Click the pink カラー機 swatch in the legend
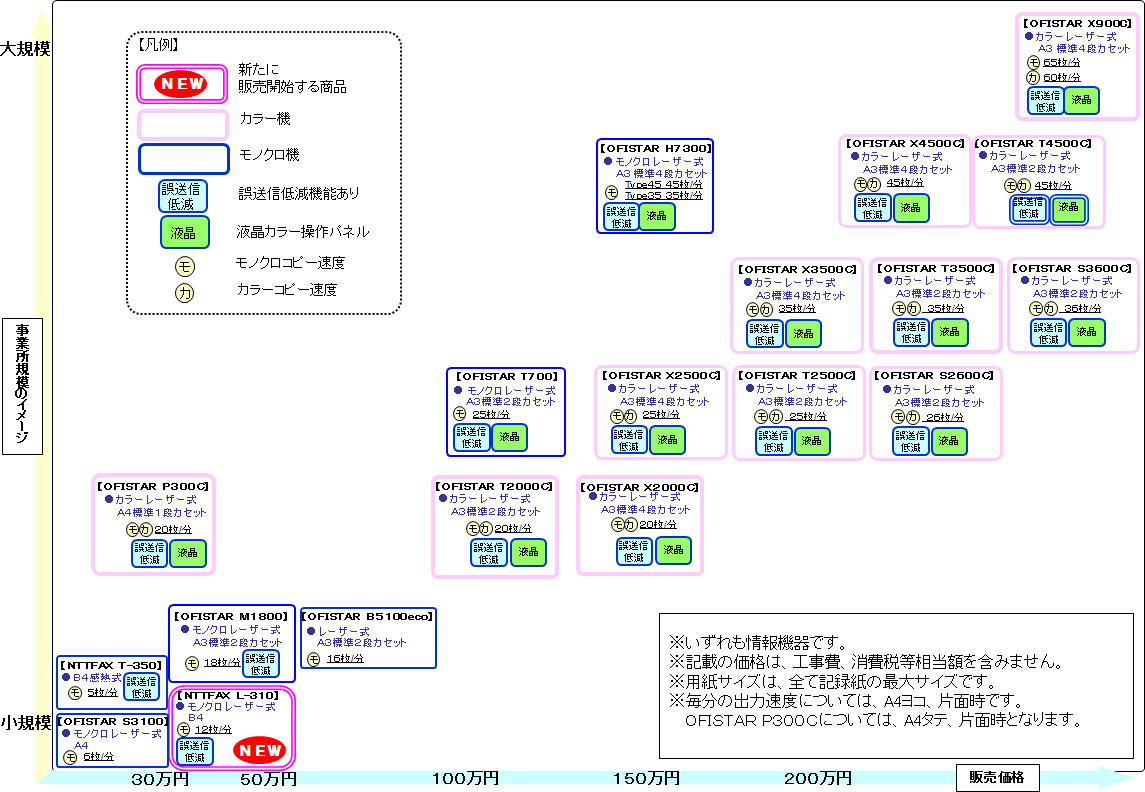The height and width of the screenshot is (792, 1145). tap(183, 124)
